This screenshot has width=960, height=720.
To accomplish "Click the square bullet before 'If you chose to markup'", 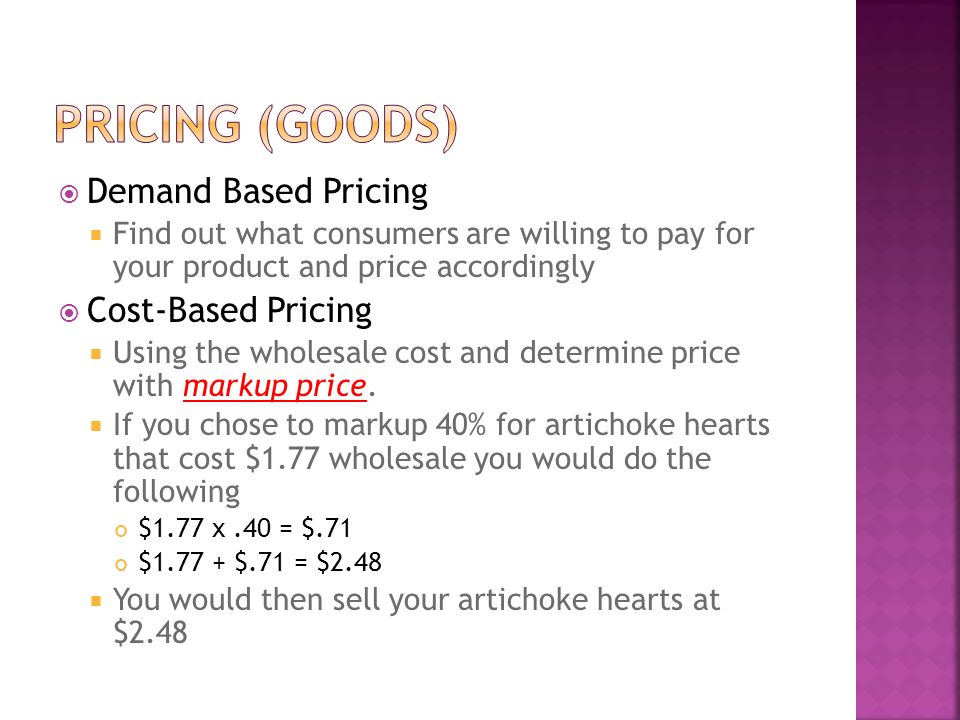I will [96, 426].
